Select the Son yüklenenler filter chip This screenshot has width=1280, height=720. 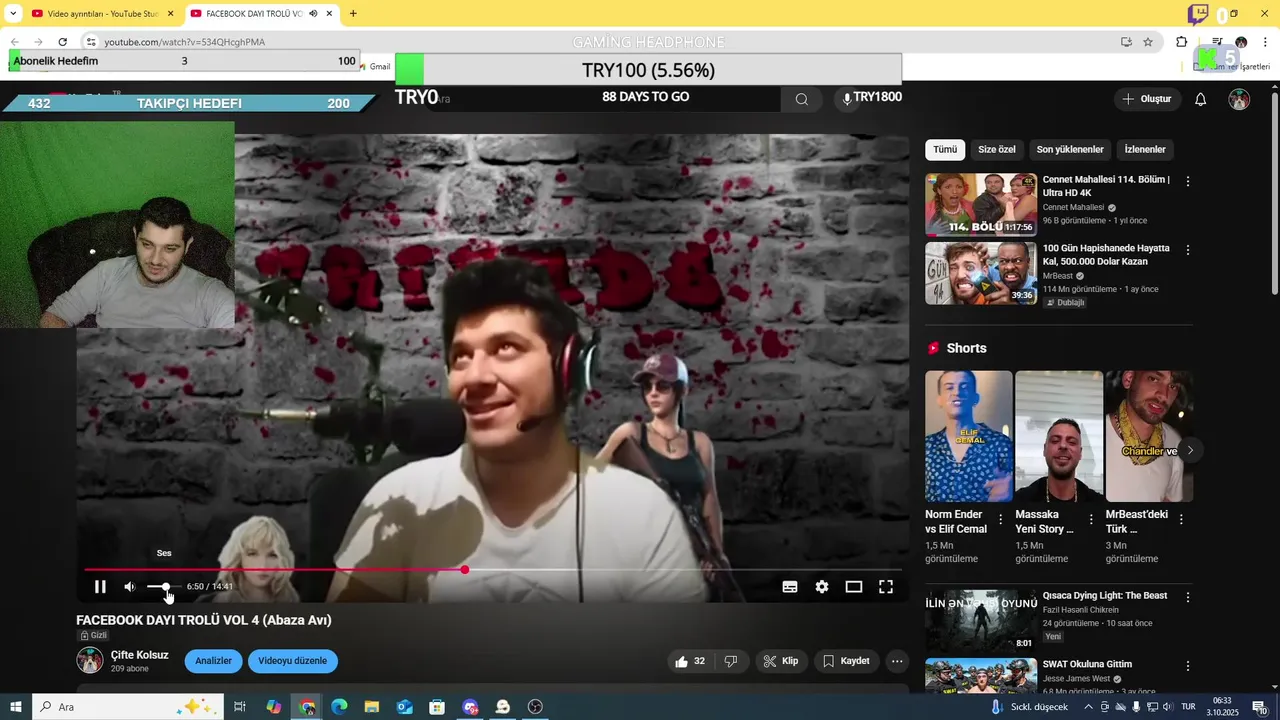click(x=1070, y=150)
